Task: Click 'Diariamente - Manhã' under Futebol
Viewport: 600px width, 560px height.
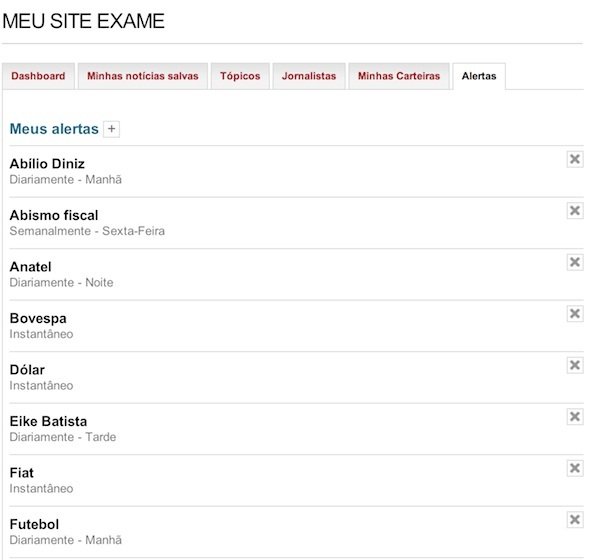Action: (x=66, y=540)
